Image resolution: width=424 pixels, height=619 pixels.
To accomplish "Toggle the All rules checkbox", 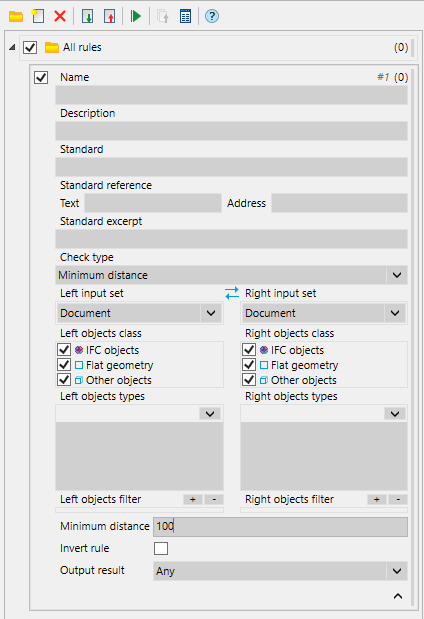I will [30, 47].
